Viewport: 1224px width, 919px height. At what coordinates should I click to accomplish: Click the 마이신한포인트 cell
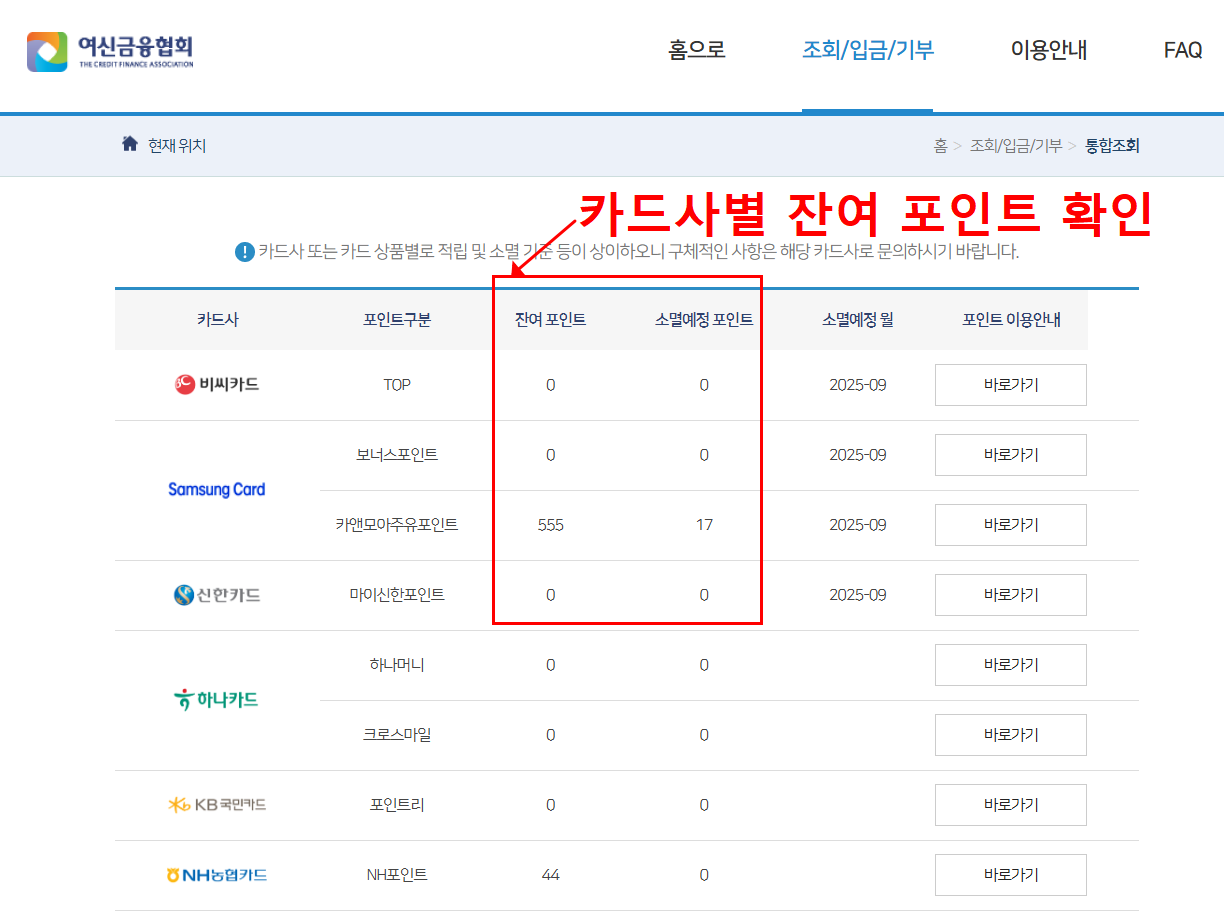[x=397, y=595]
